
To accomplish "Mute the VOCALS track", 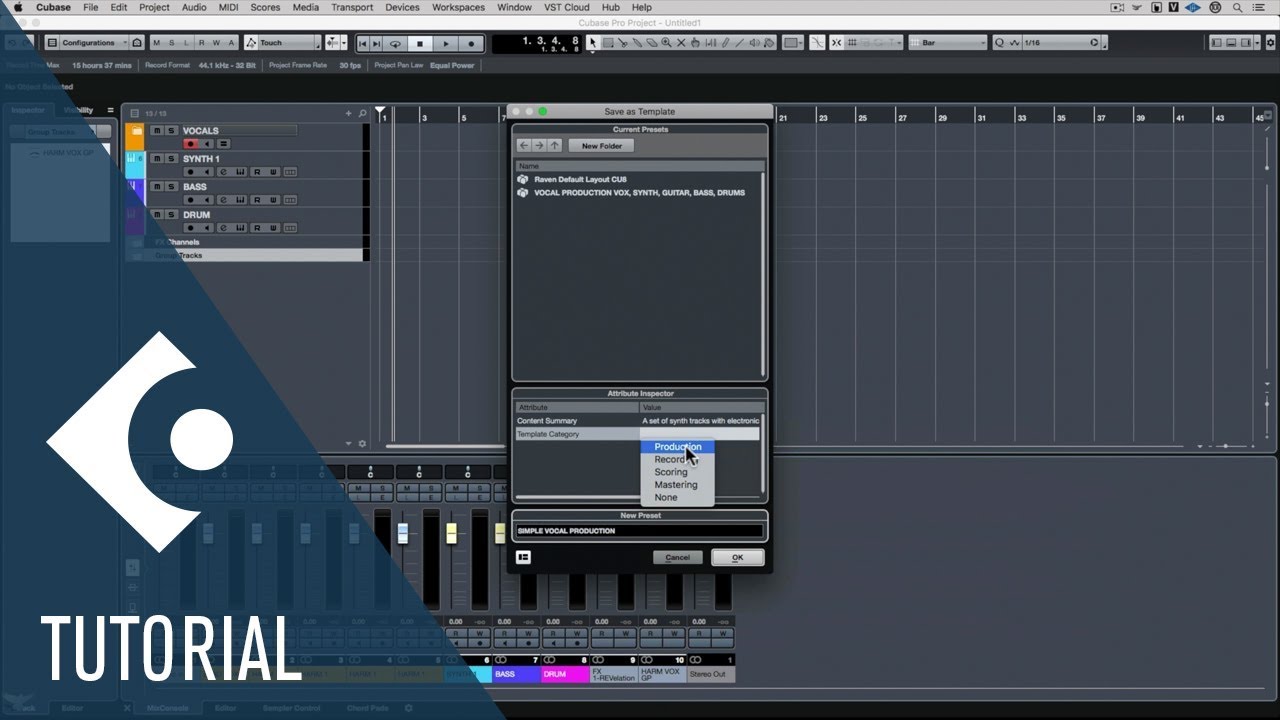I will [x=157, y=130].
